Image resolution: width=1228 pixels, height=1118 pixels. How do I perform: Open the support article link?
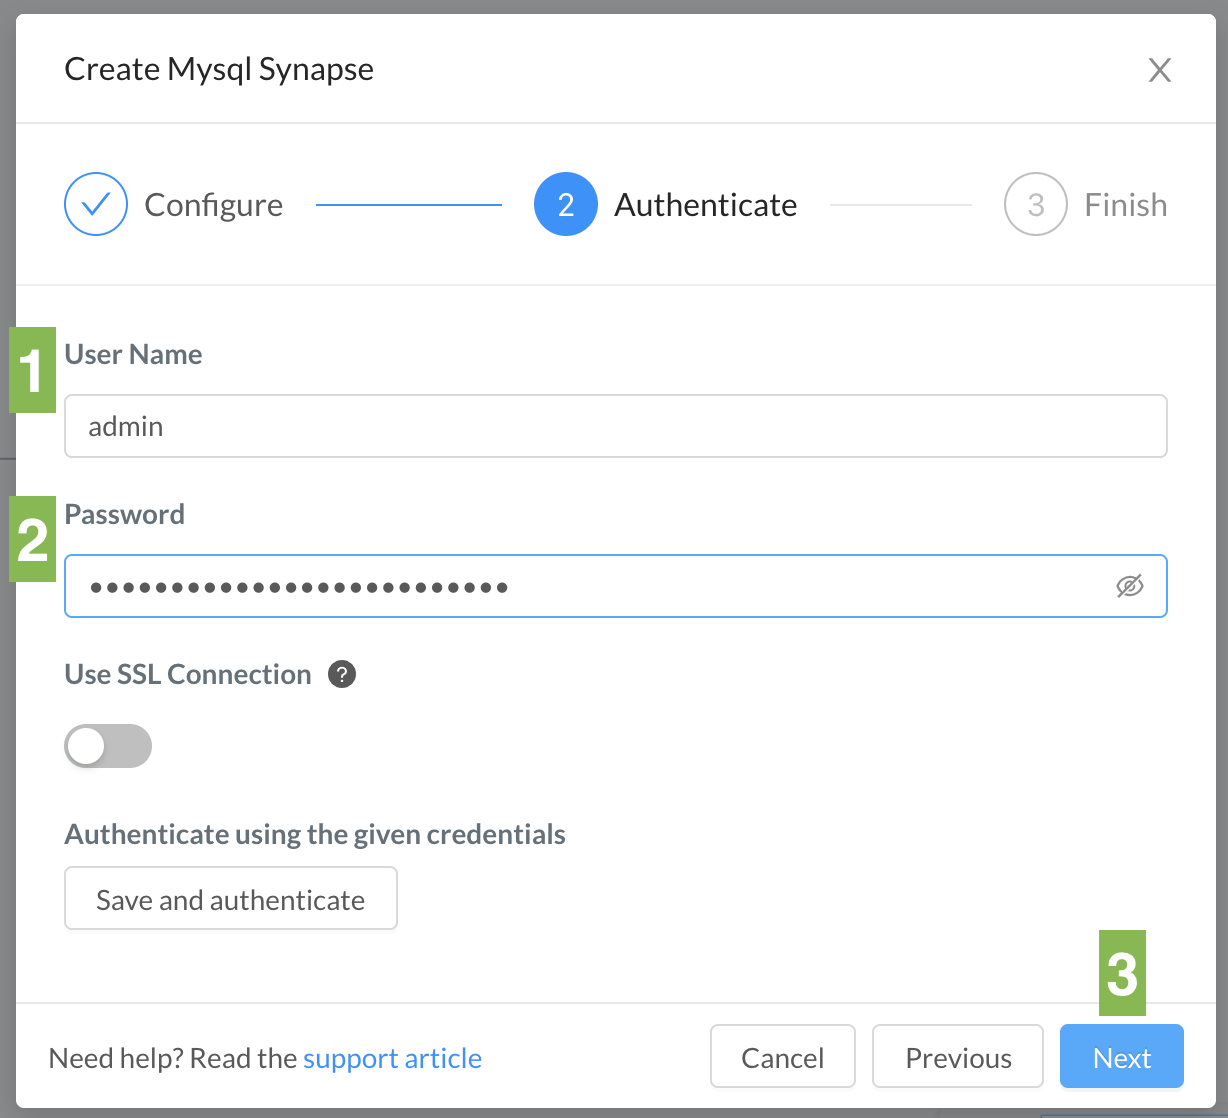(x=392, y=1058)
